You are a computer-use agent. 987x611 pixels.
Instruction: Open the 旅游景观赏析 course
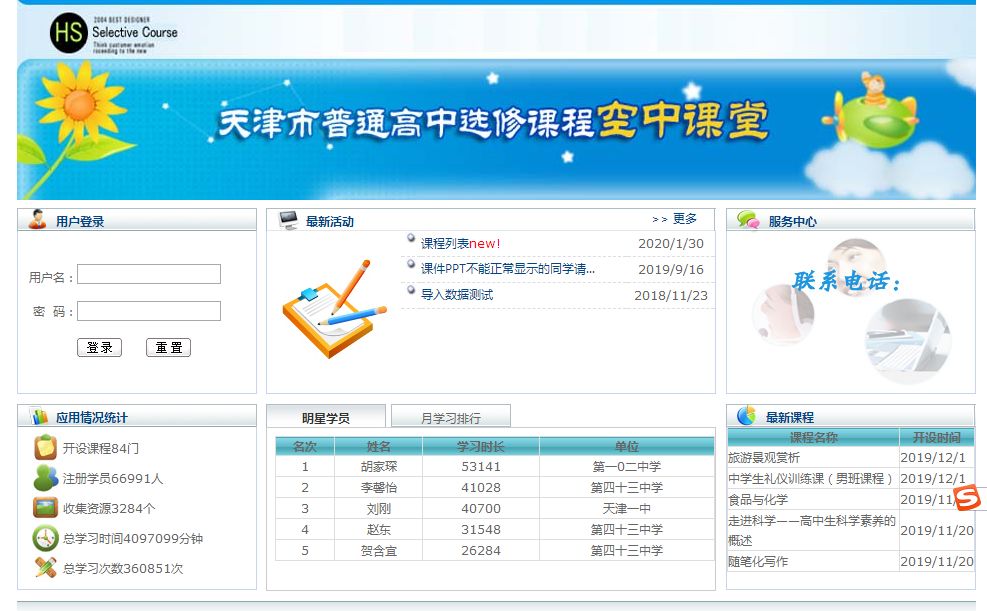click(x=764, y=457)
